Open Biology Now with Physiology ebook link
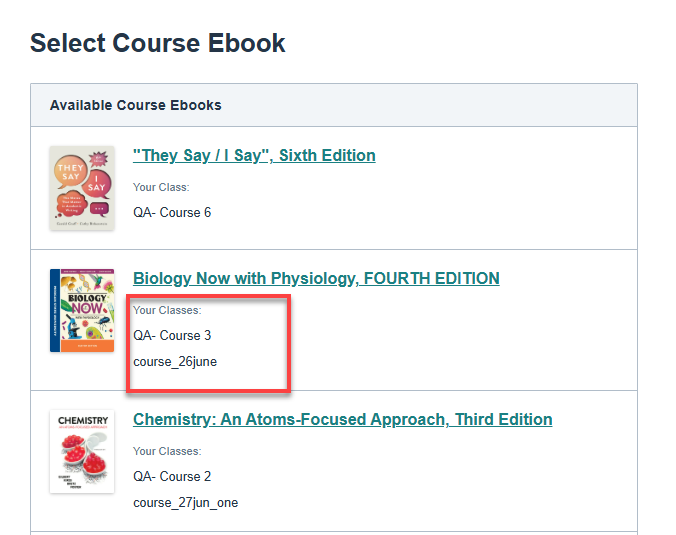Screen dimensions: 676x535 tap(316, 279)
